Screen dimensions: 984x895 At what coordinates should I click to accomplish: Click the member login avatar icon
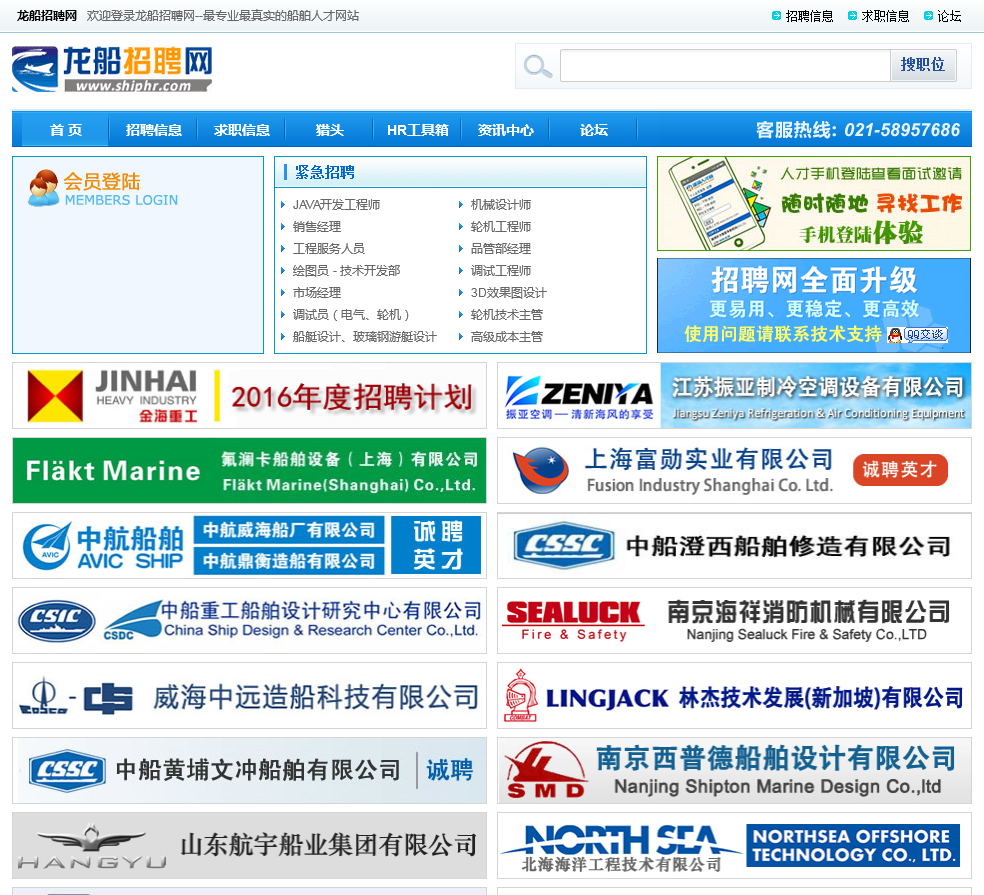pos(43,188)
